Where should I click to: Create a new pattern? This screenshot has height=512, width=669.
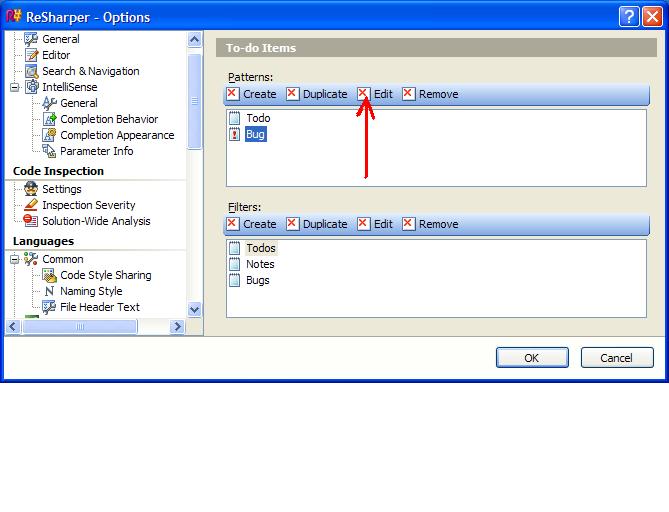(x=252, y=94)
